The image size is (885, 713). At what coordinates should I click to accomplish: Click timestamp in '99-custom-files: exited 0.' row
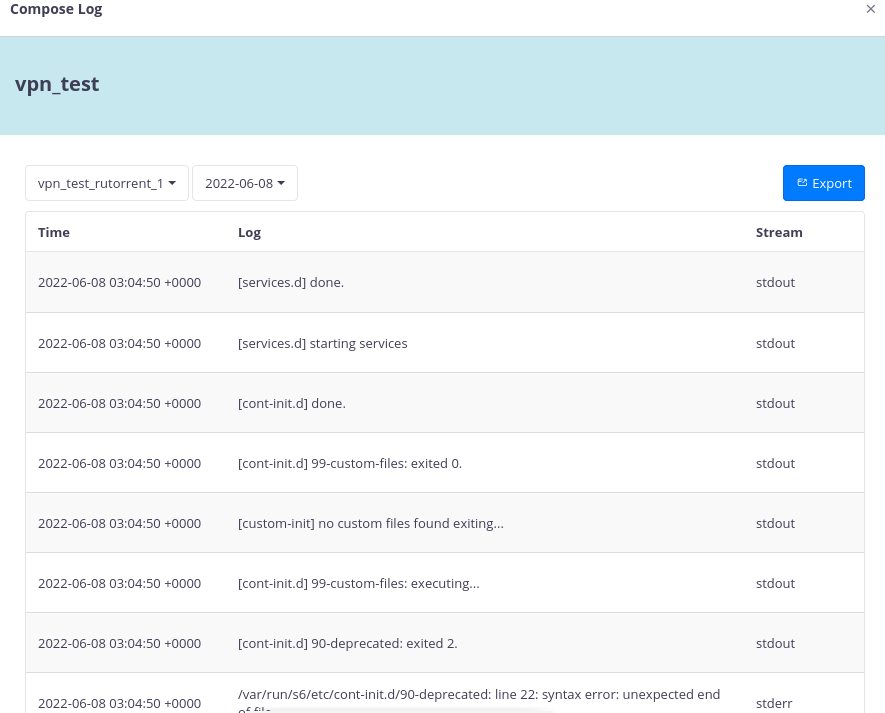coord(119,463)
